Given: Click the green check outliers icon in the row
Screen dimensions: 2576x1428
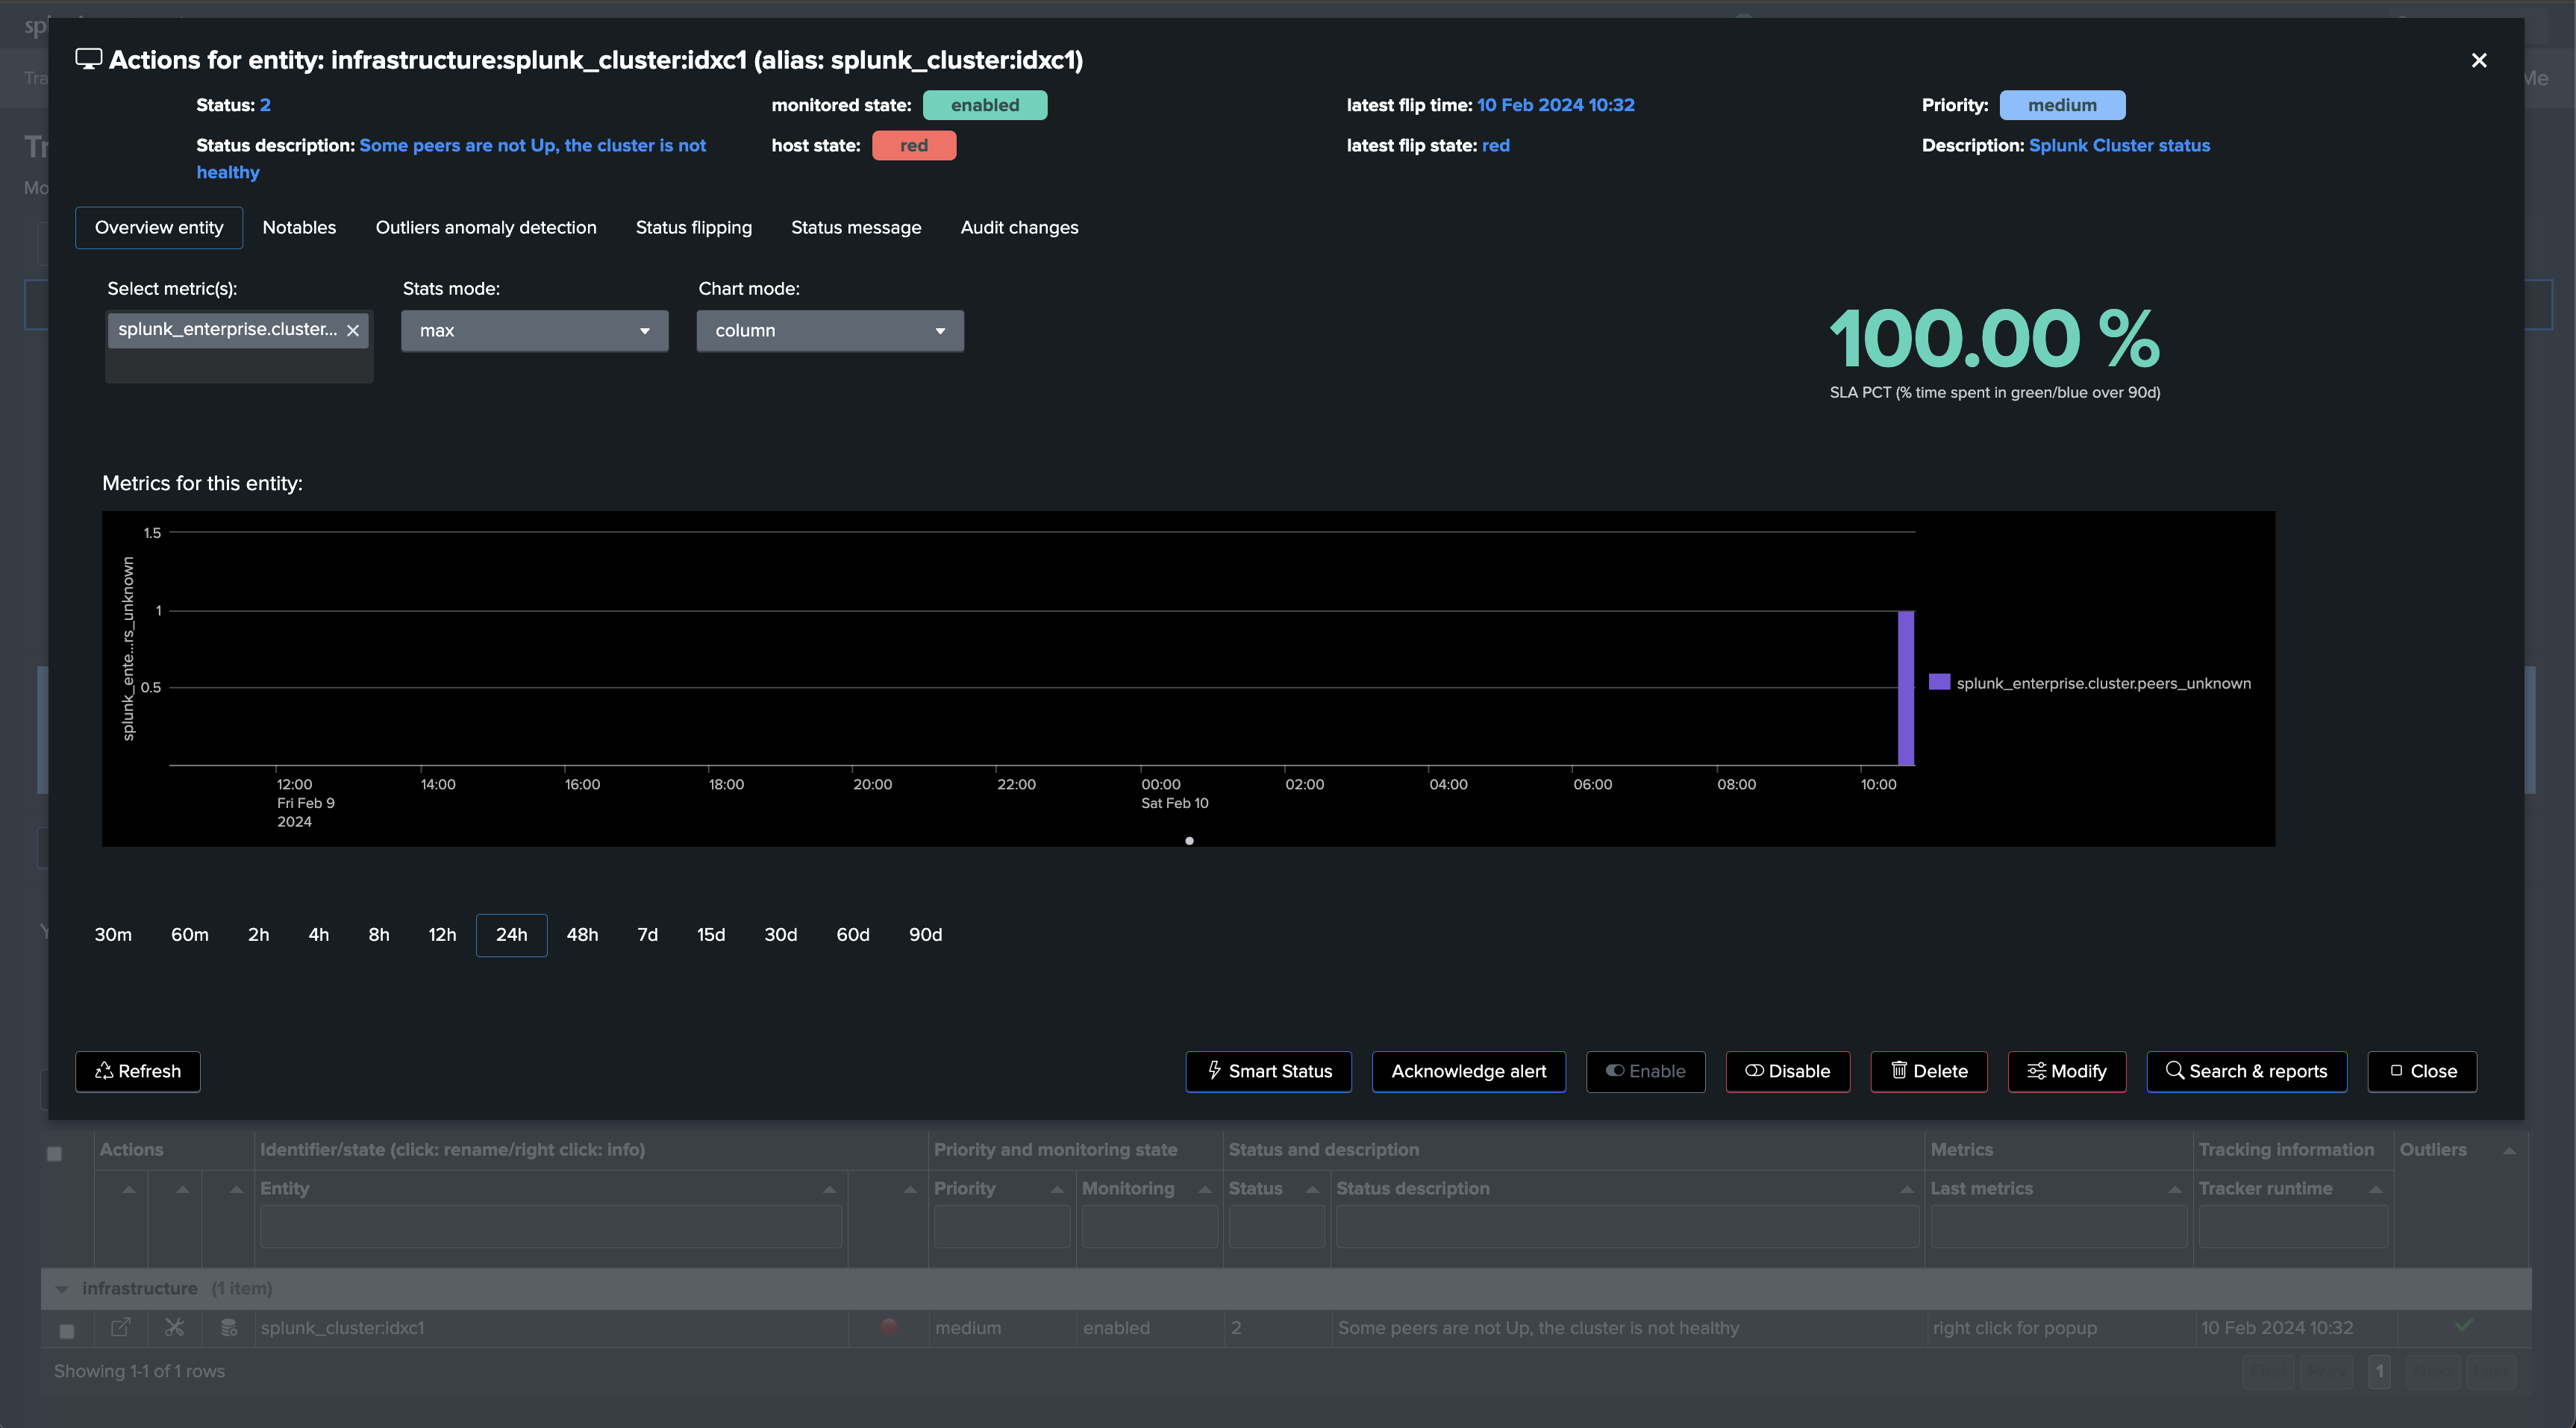Looking at the screenshot, I should click(2464, 1326).
